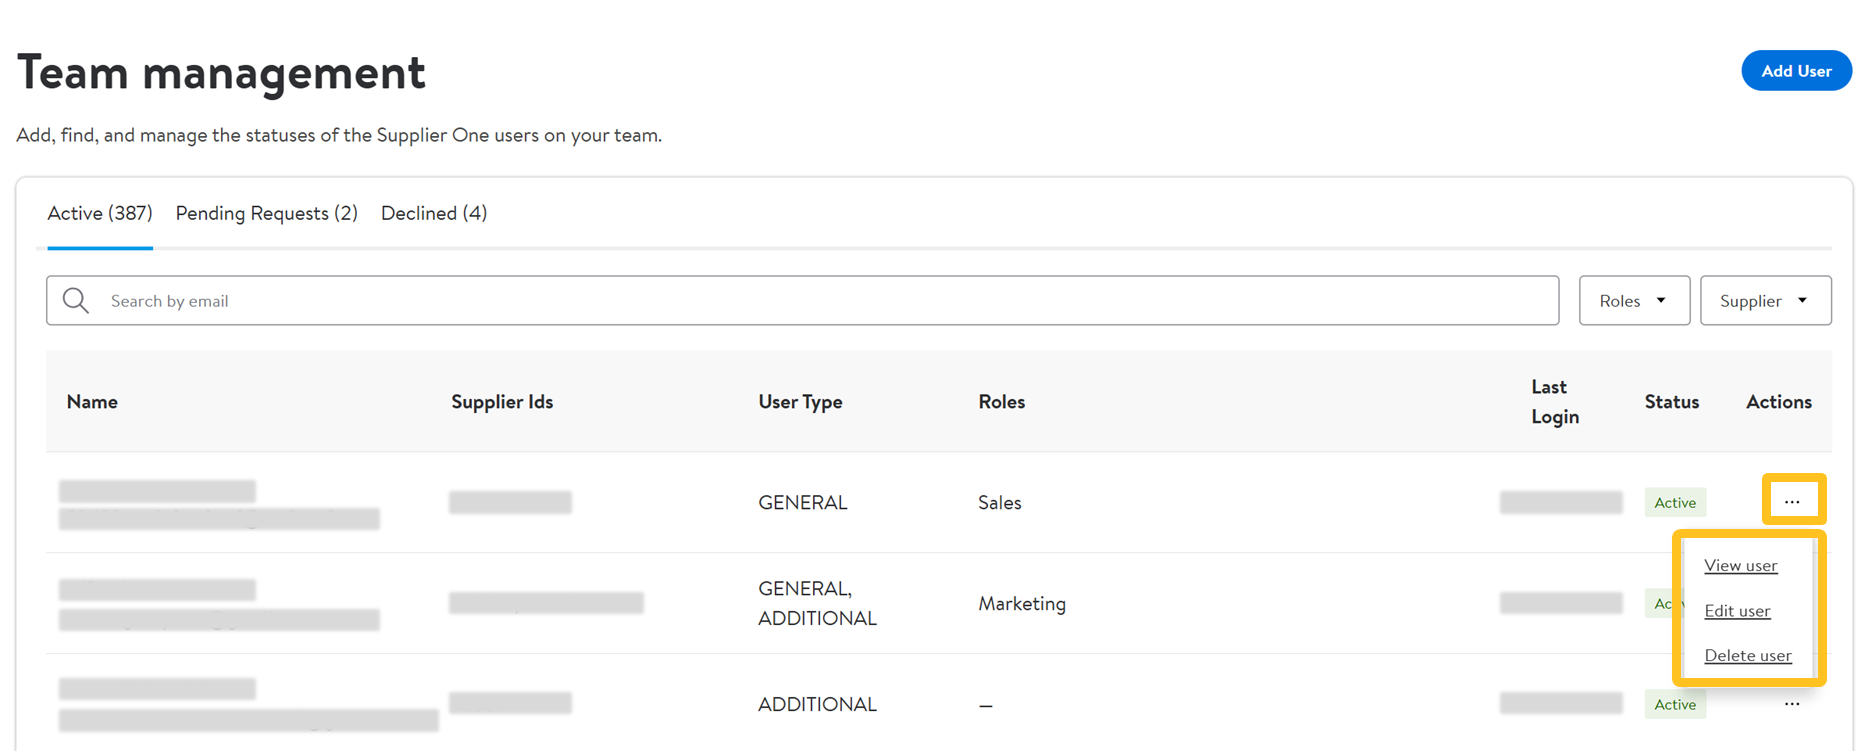Viewport: 1876px width, 751px height.
Task: Click the User Type column header
Action: point(800,402)
